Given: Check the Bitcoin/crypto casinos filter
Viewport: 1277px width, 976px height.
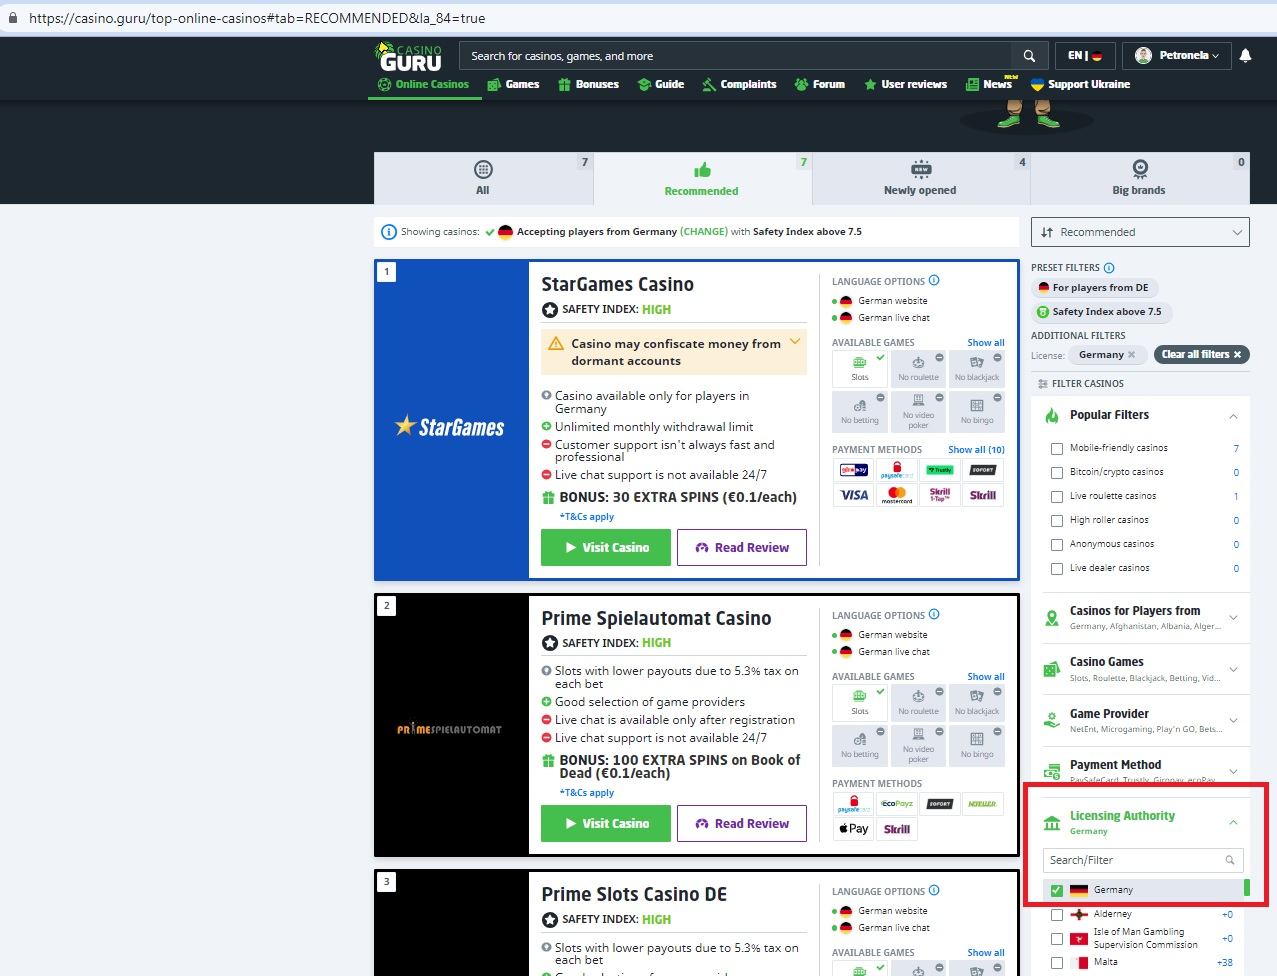Looking at the screenshot, I should point(1057,472).
